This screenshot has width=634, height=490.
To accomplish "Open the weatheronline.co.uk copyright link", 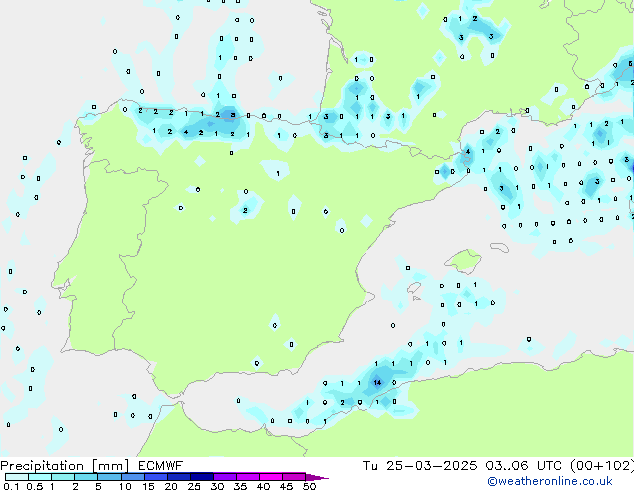I will pos(550,481).
